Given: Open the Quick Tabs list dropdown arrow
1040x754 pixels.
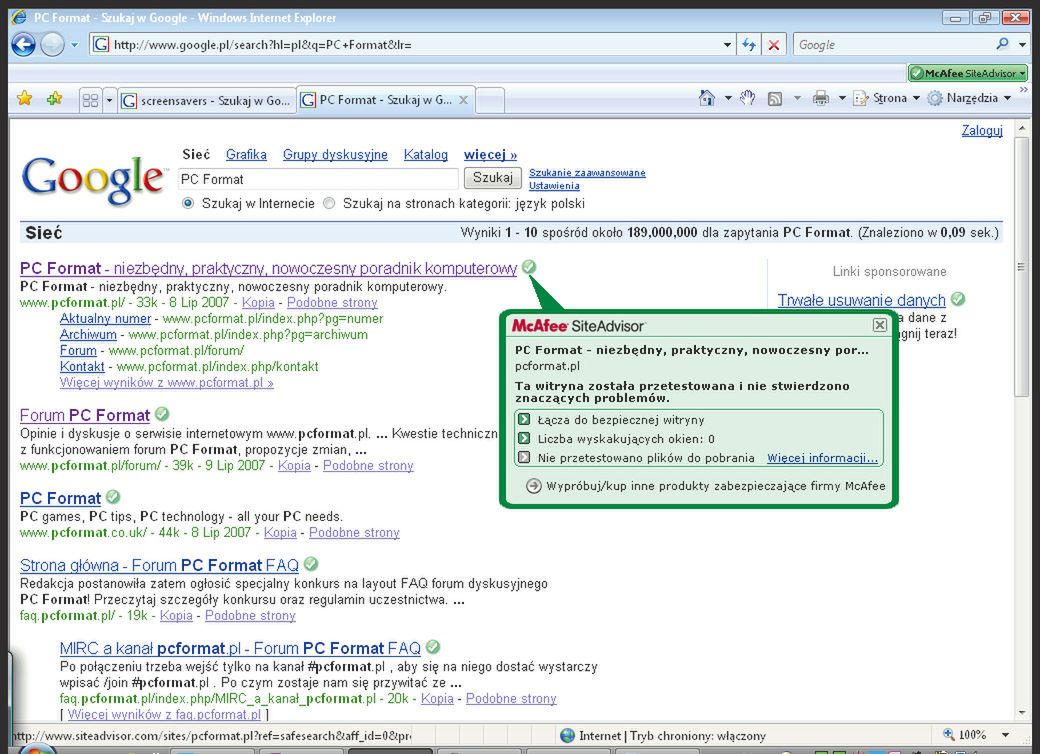Looking at the screenshot, I should 109,101.
